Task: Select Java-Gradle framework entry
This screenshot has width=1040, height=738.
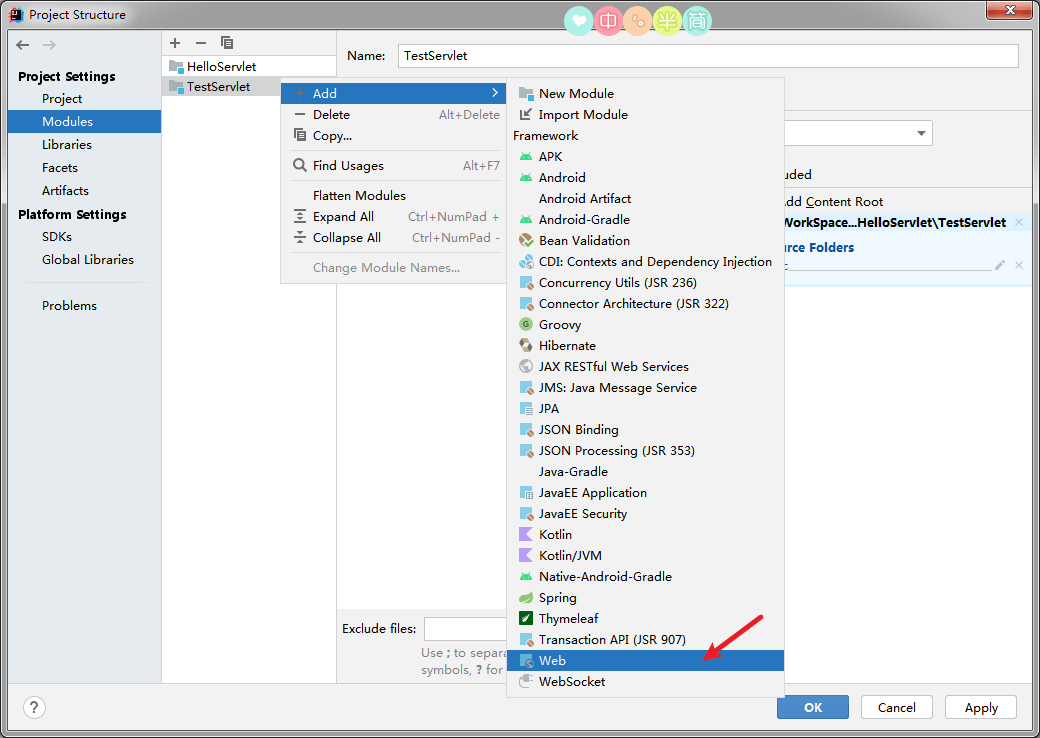Action: [x=645, y=471]
